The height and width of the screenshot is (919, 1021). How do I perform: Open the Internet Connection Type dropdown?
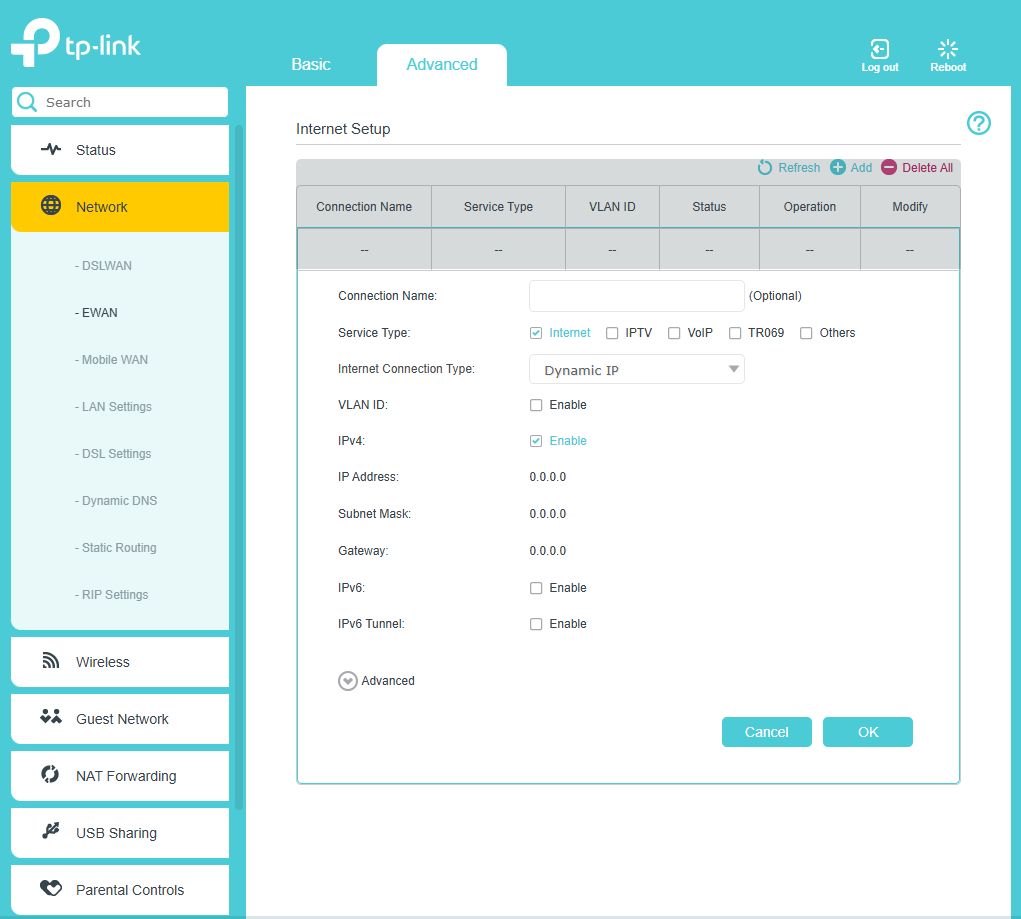637,369
